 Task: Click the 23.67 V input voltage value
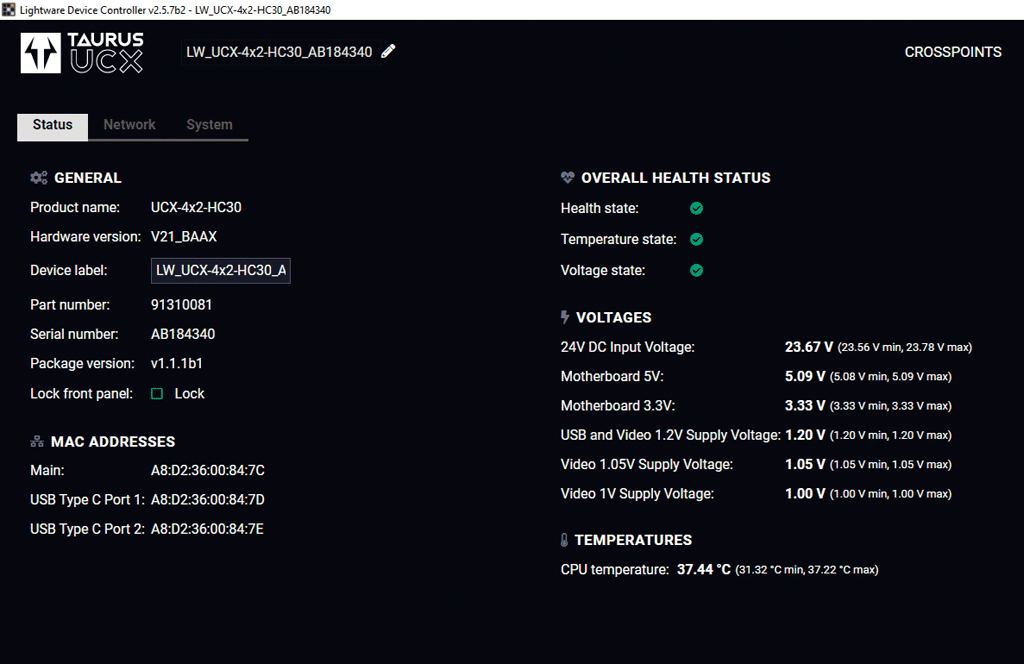pos(808,347)
